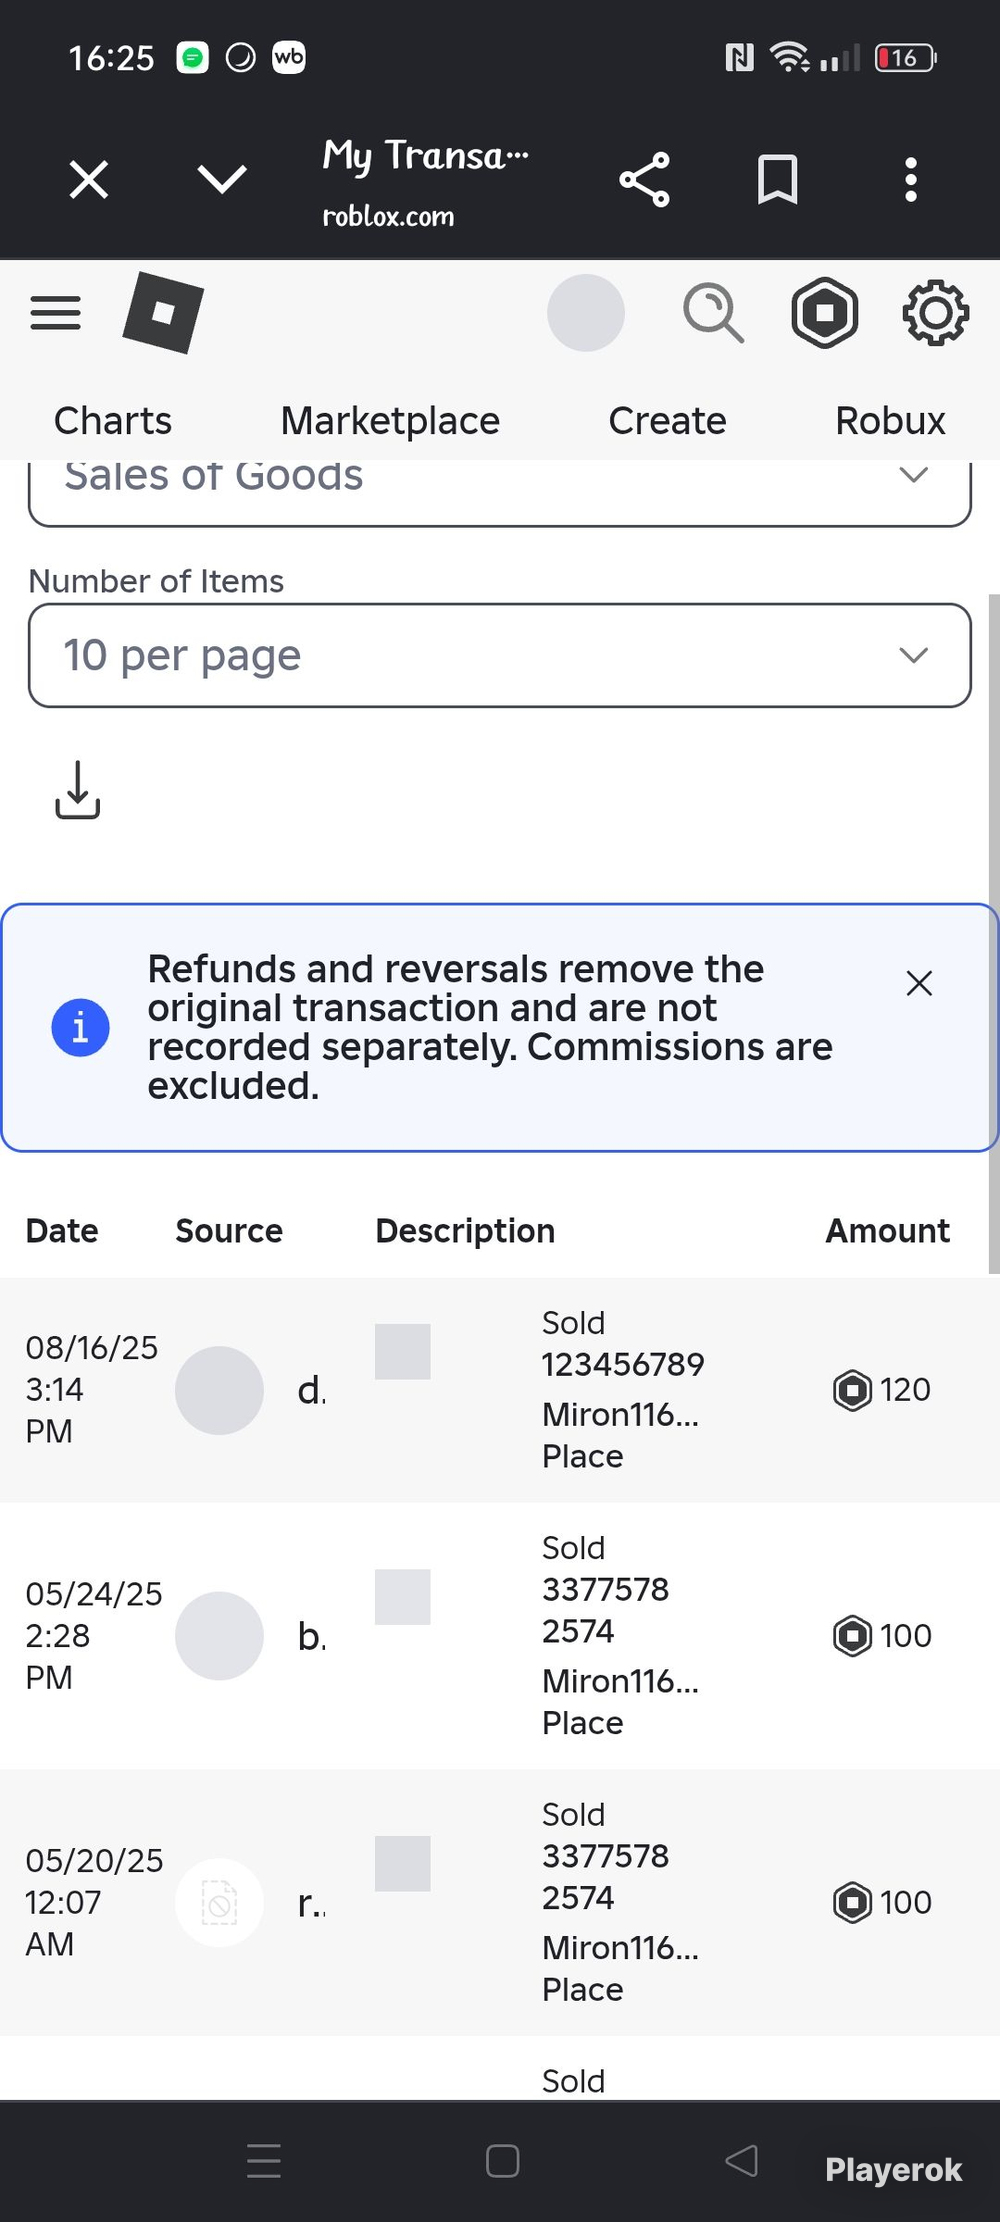Open the hamburger navigation menu
1000x2222 pixels.
pyautogui.click(x=55, y=313)
